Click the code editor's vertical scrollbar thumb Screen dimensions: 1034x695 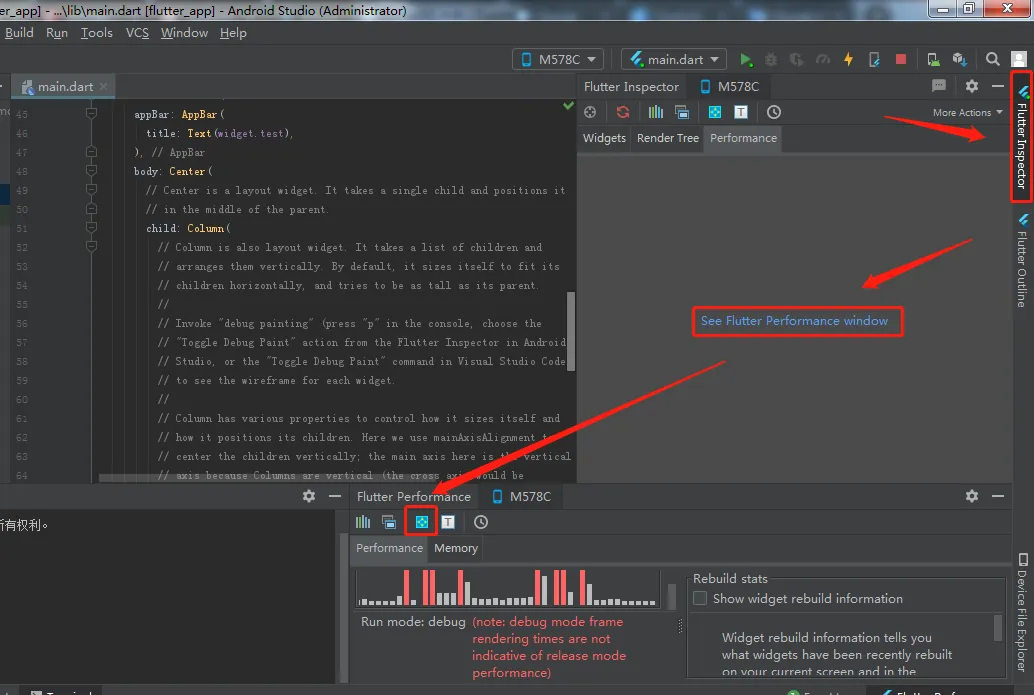pos(571,332)
